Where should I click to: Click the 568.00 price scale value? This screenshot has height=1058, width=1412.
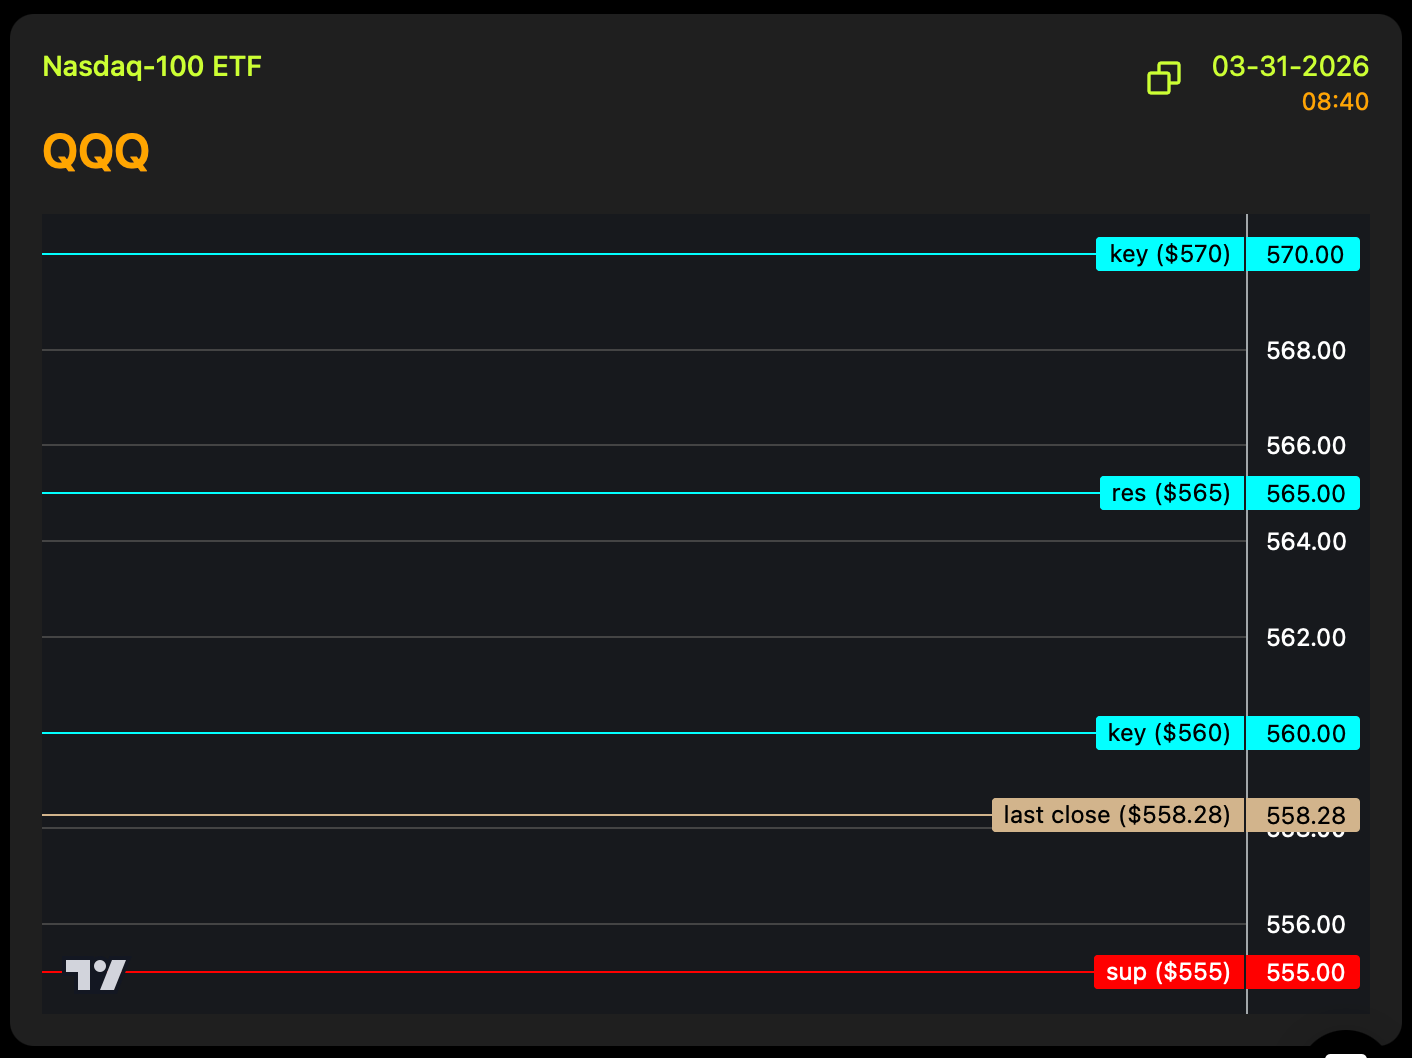(1305, 351)
